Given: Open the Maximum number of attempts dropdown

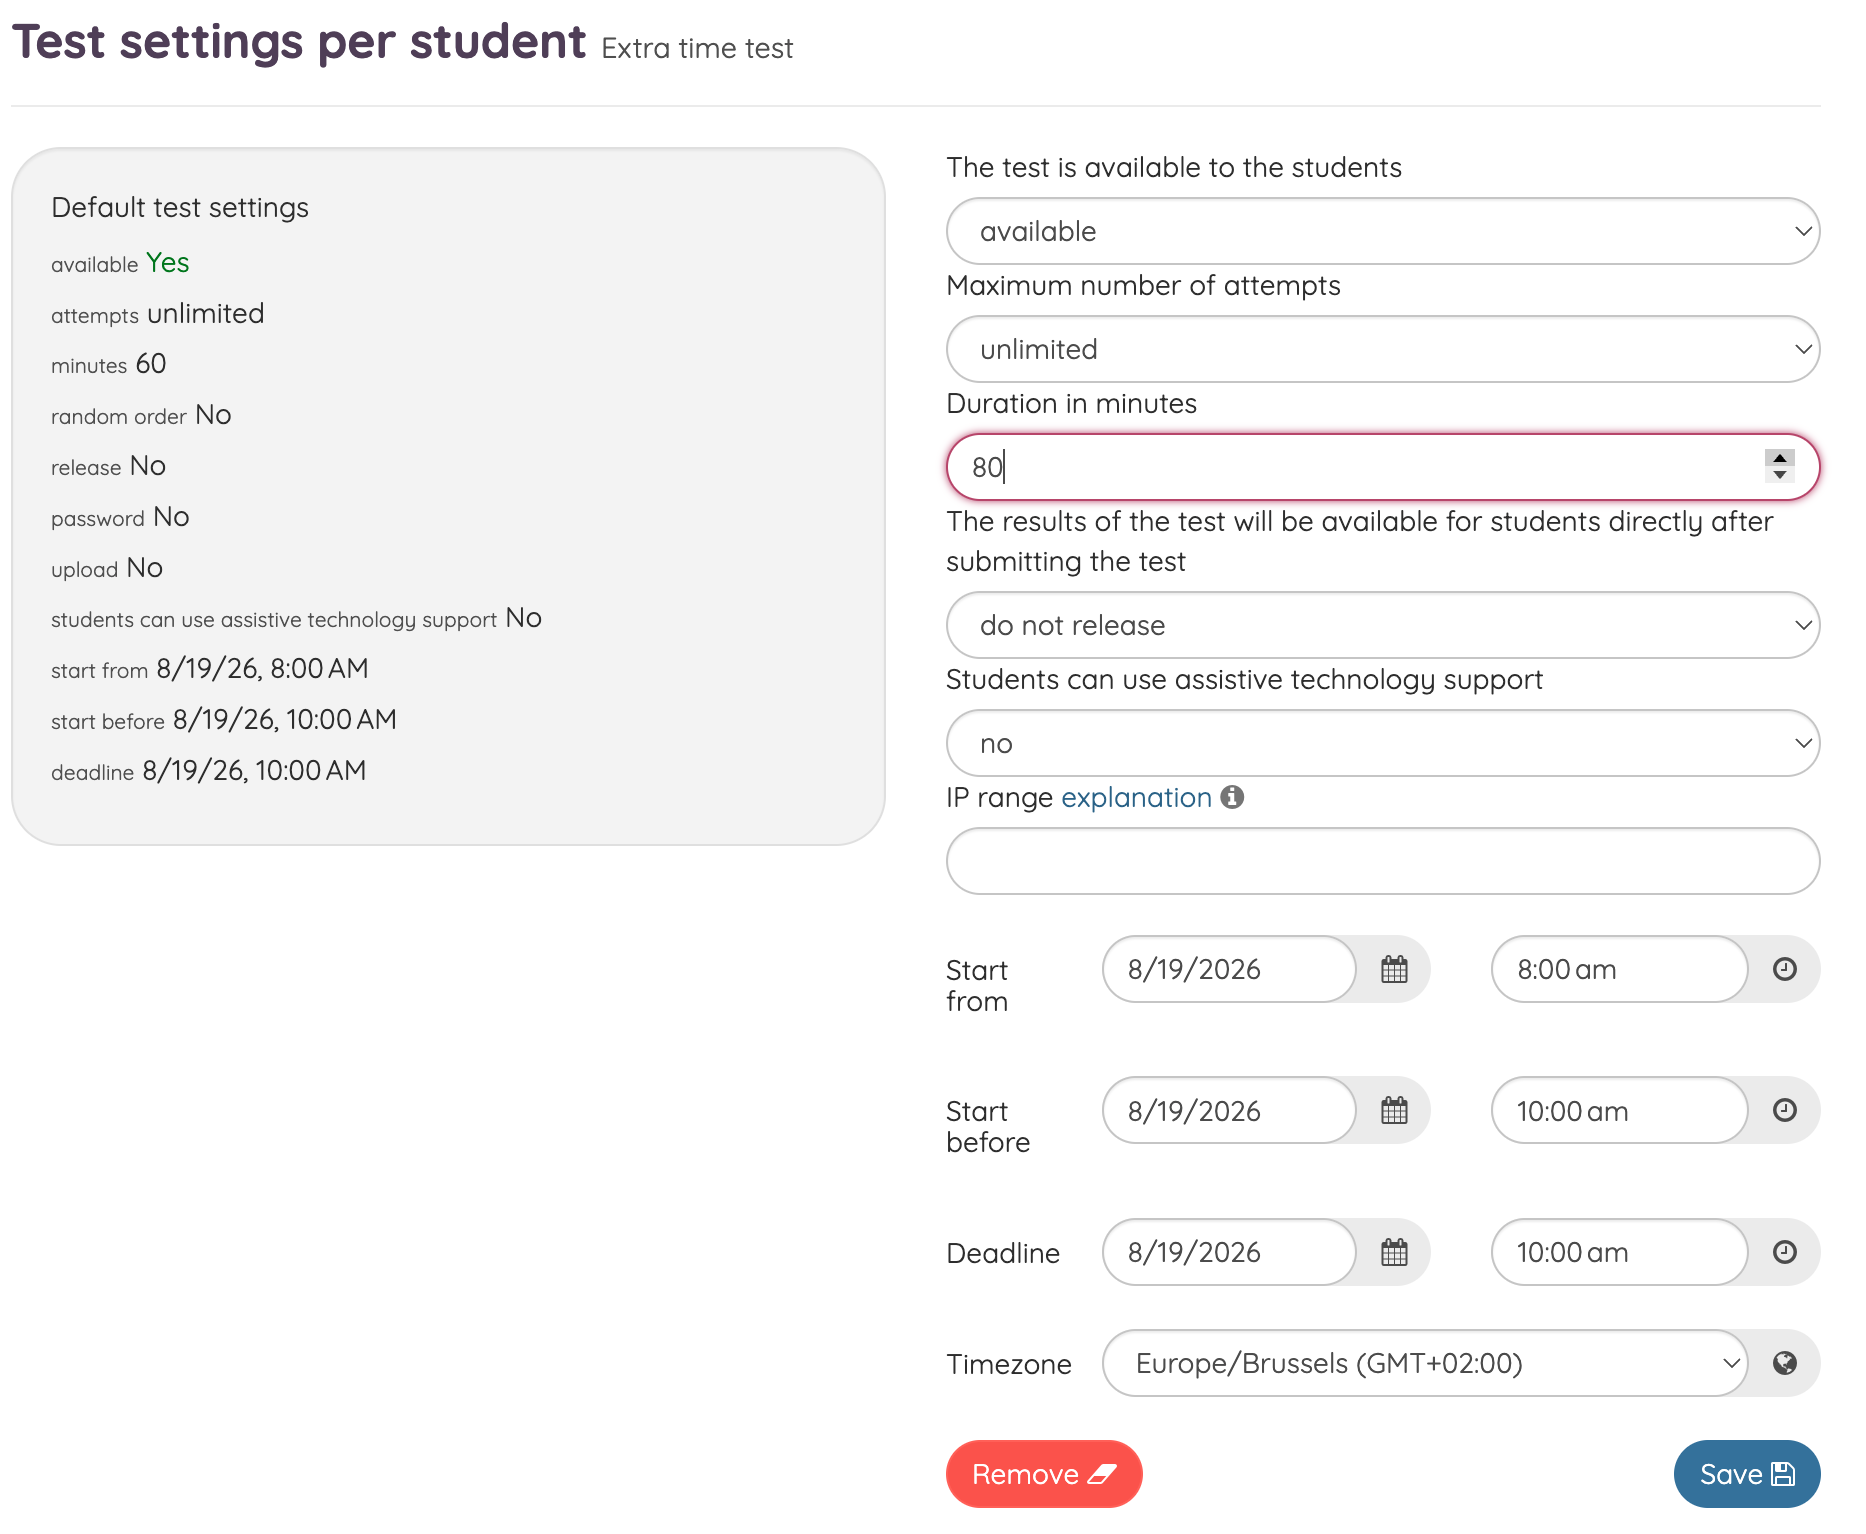Looking at the screenshot, I should (1383, 349).
